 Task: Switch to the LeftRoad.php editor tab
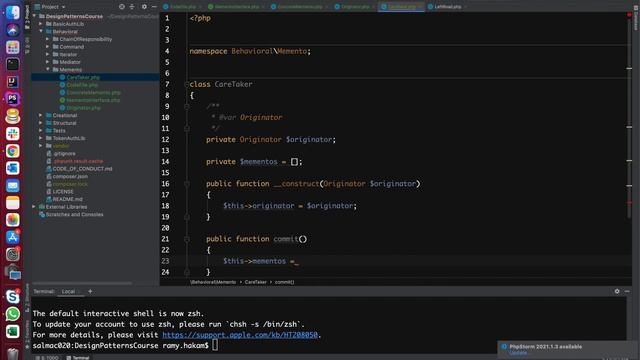[448, 7]
